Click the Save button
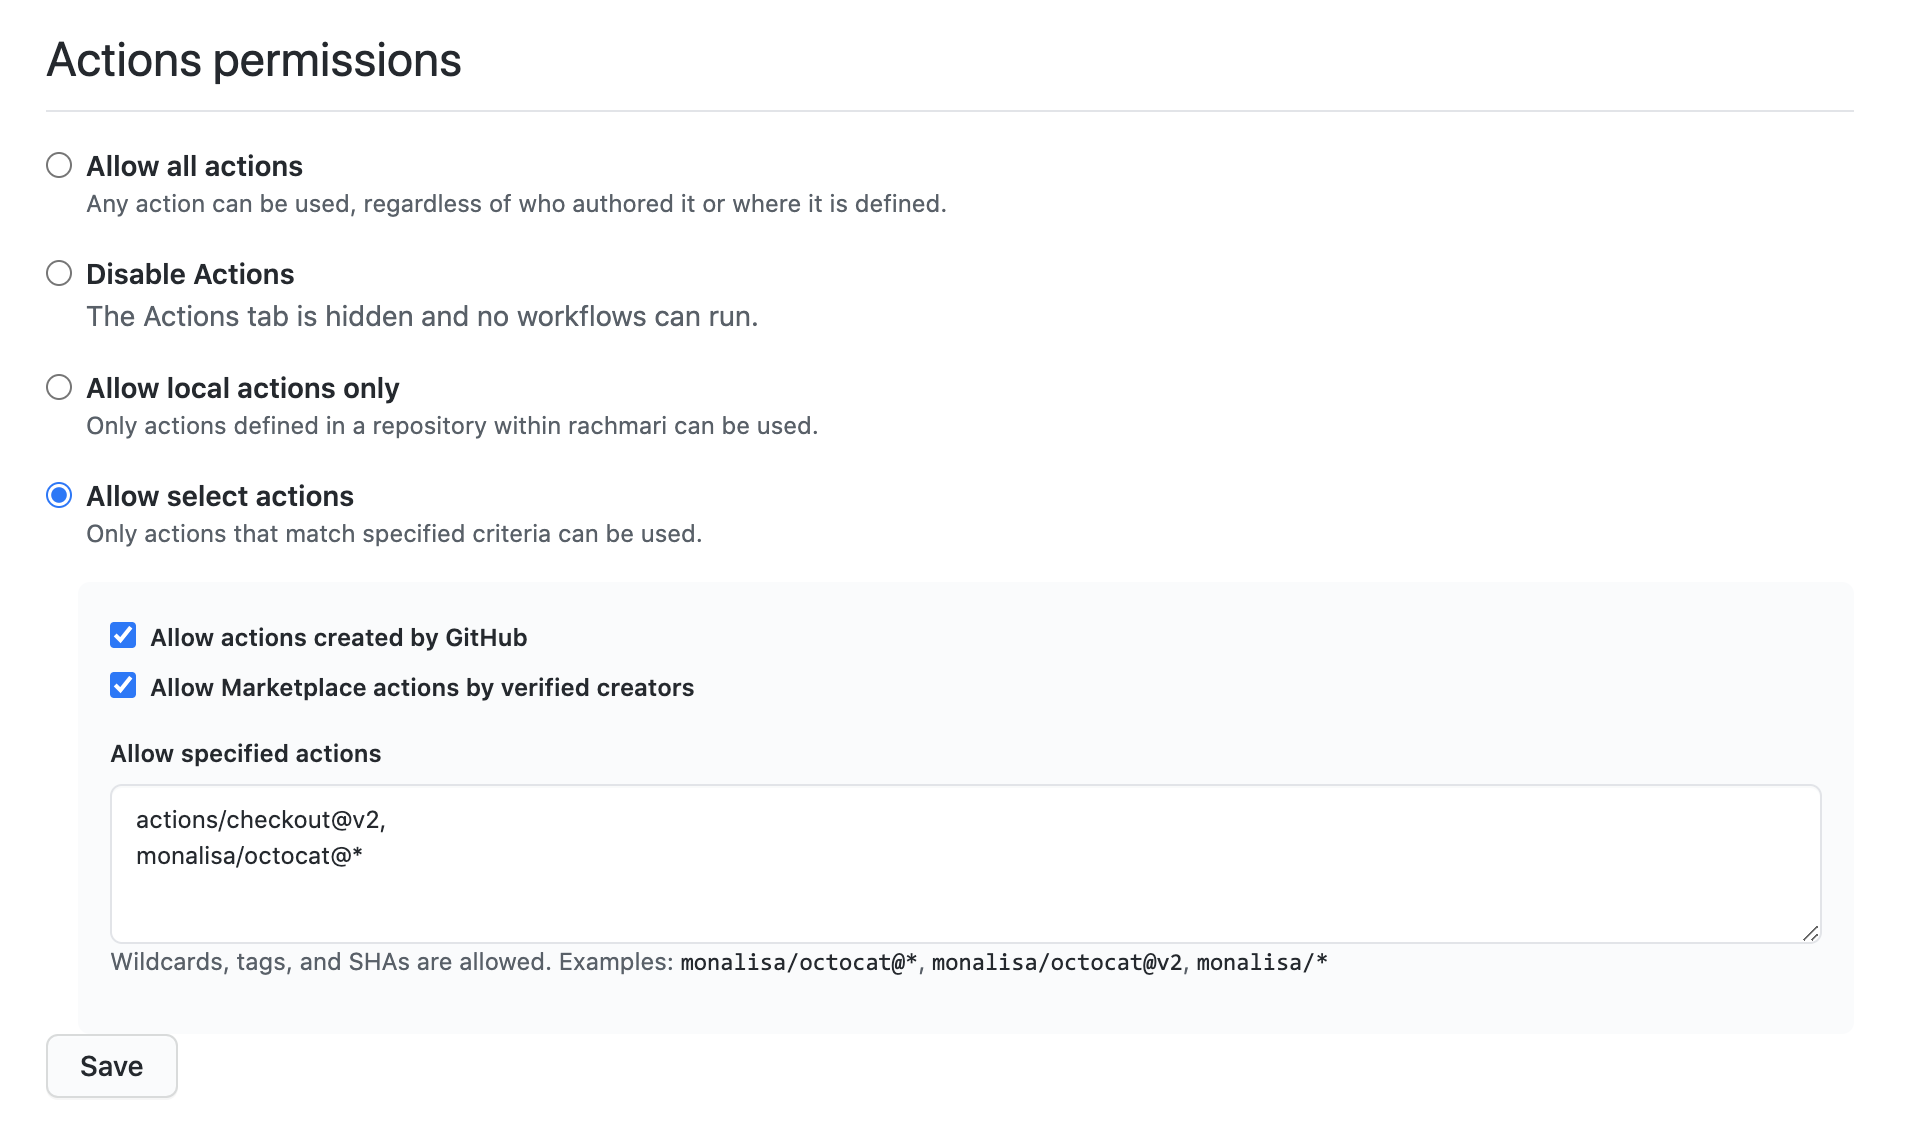The width and height of the screenshot is (1916, 1130). click(112, 1066)
